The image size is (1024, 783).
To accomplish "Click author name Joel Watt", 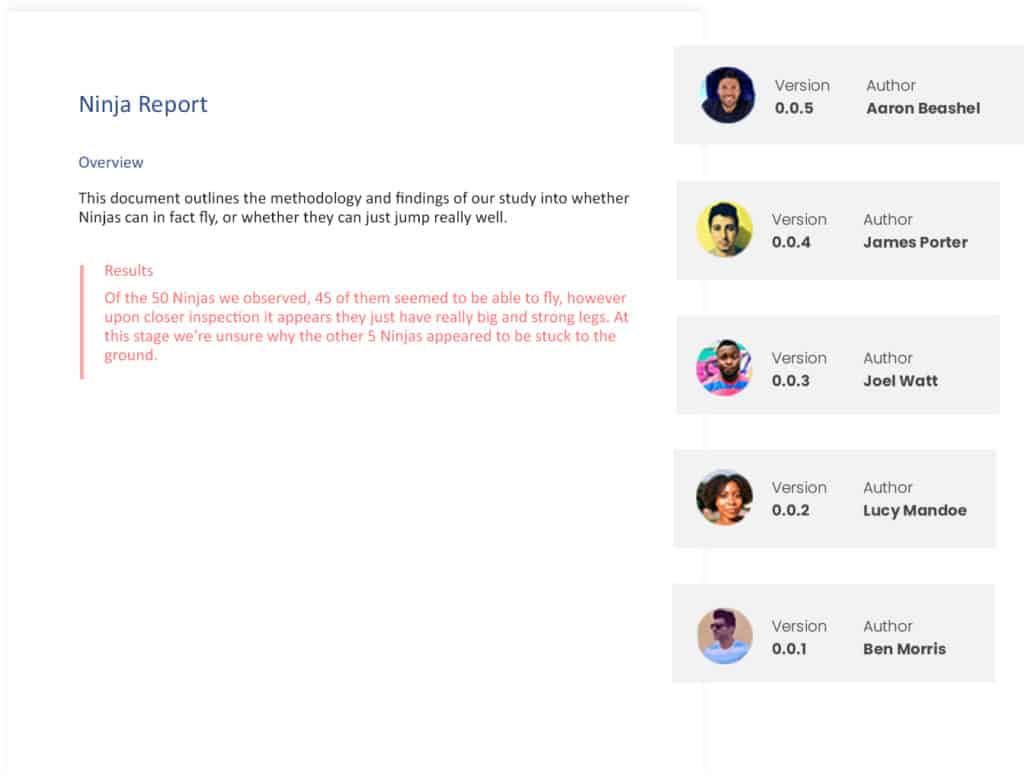I will pyautogui.click(x=900, y=381).
